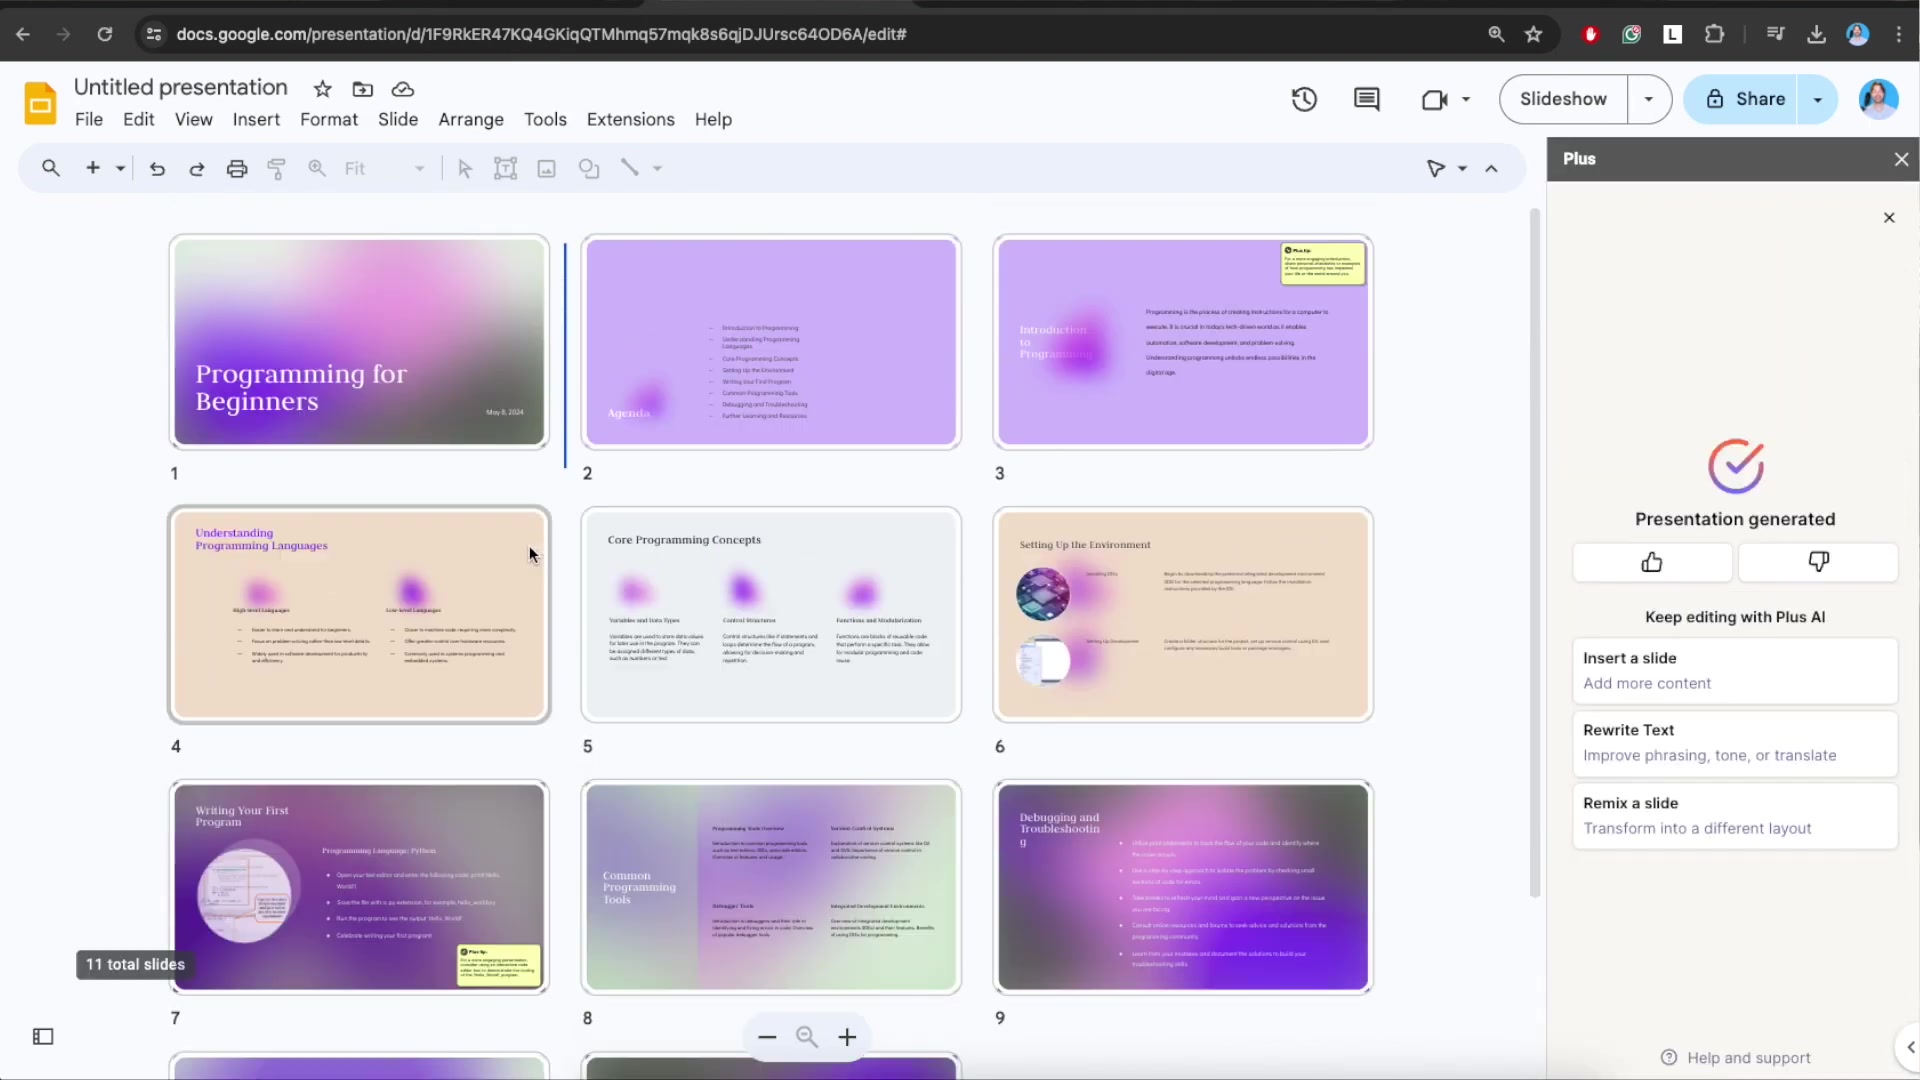Insert a text box
The width and height of the screenshot is (1920, 1080).
point(506,168)
